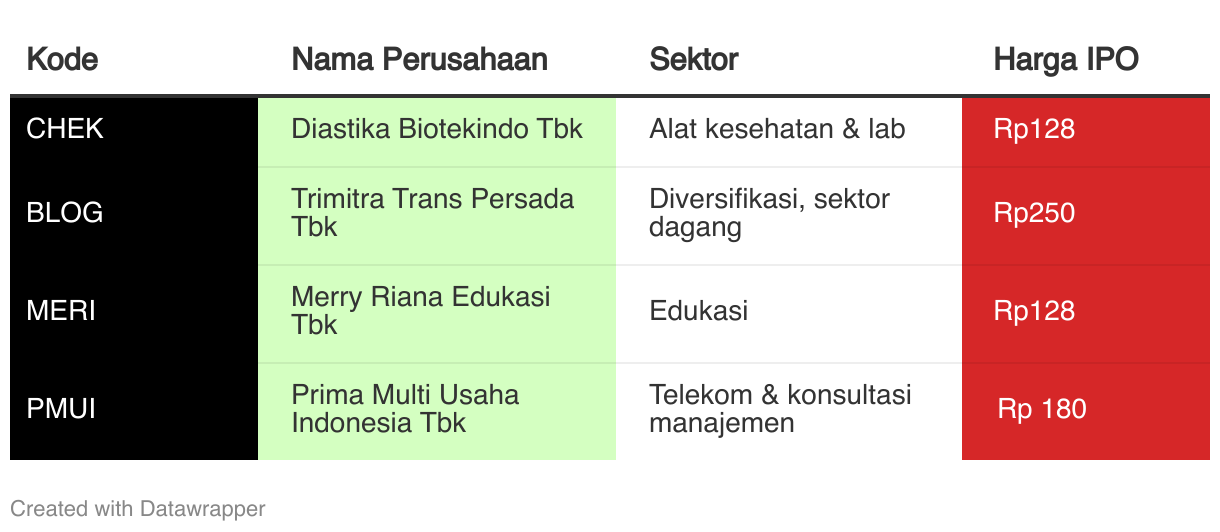1220x532 pixels.
Task: Select the Alat kesehatan & lab sector cell
Action: [777, 129]
